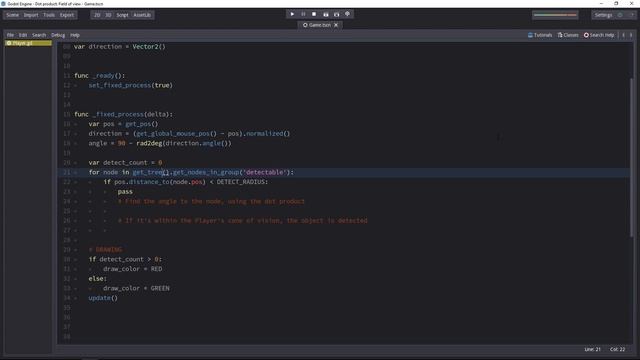Click the 'update()' code line
Viewport: 640px width, 360px height.
(x=103, y=298)
